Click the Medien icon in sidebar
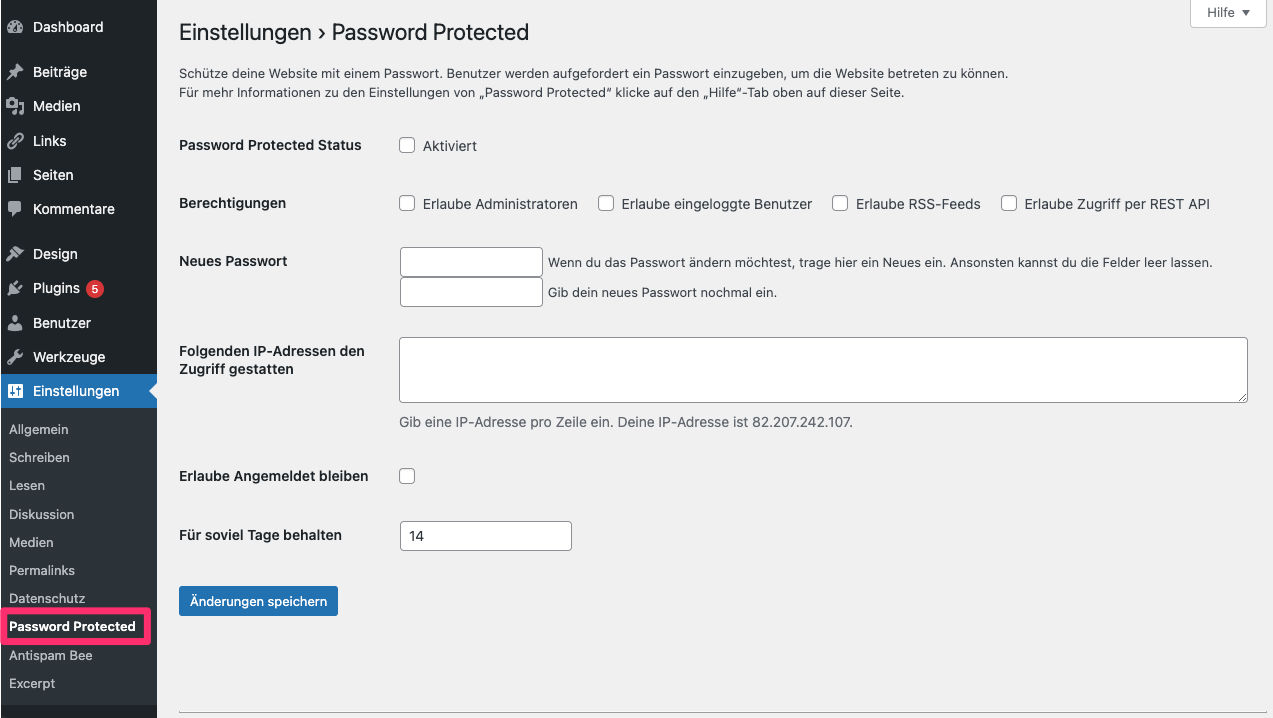Screen dimensions: 1273x718 point(15,106)
